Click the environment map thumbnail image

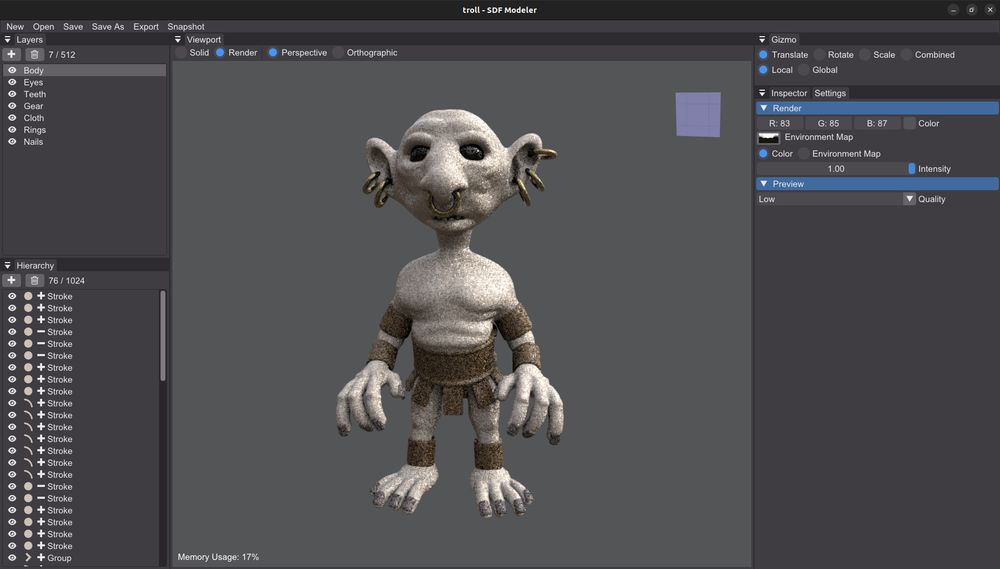(x=768, y=138)
